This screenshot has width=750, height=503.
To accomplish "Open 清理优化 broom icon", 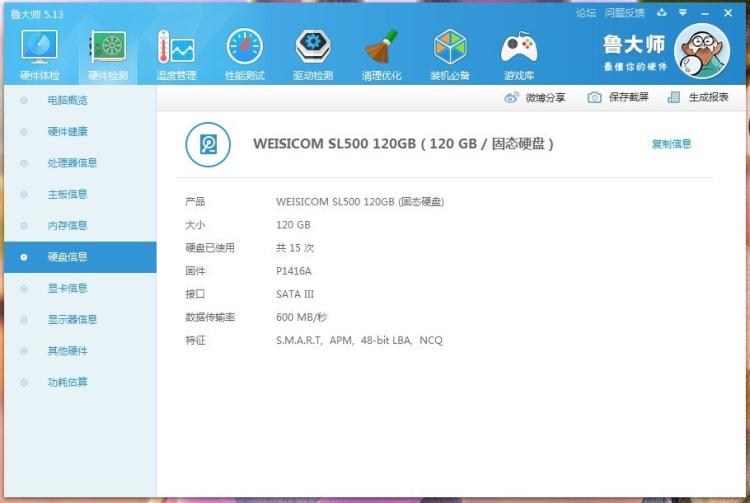I will pyautogui.click(x=381, y=46).
